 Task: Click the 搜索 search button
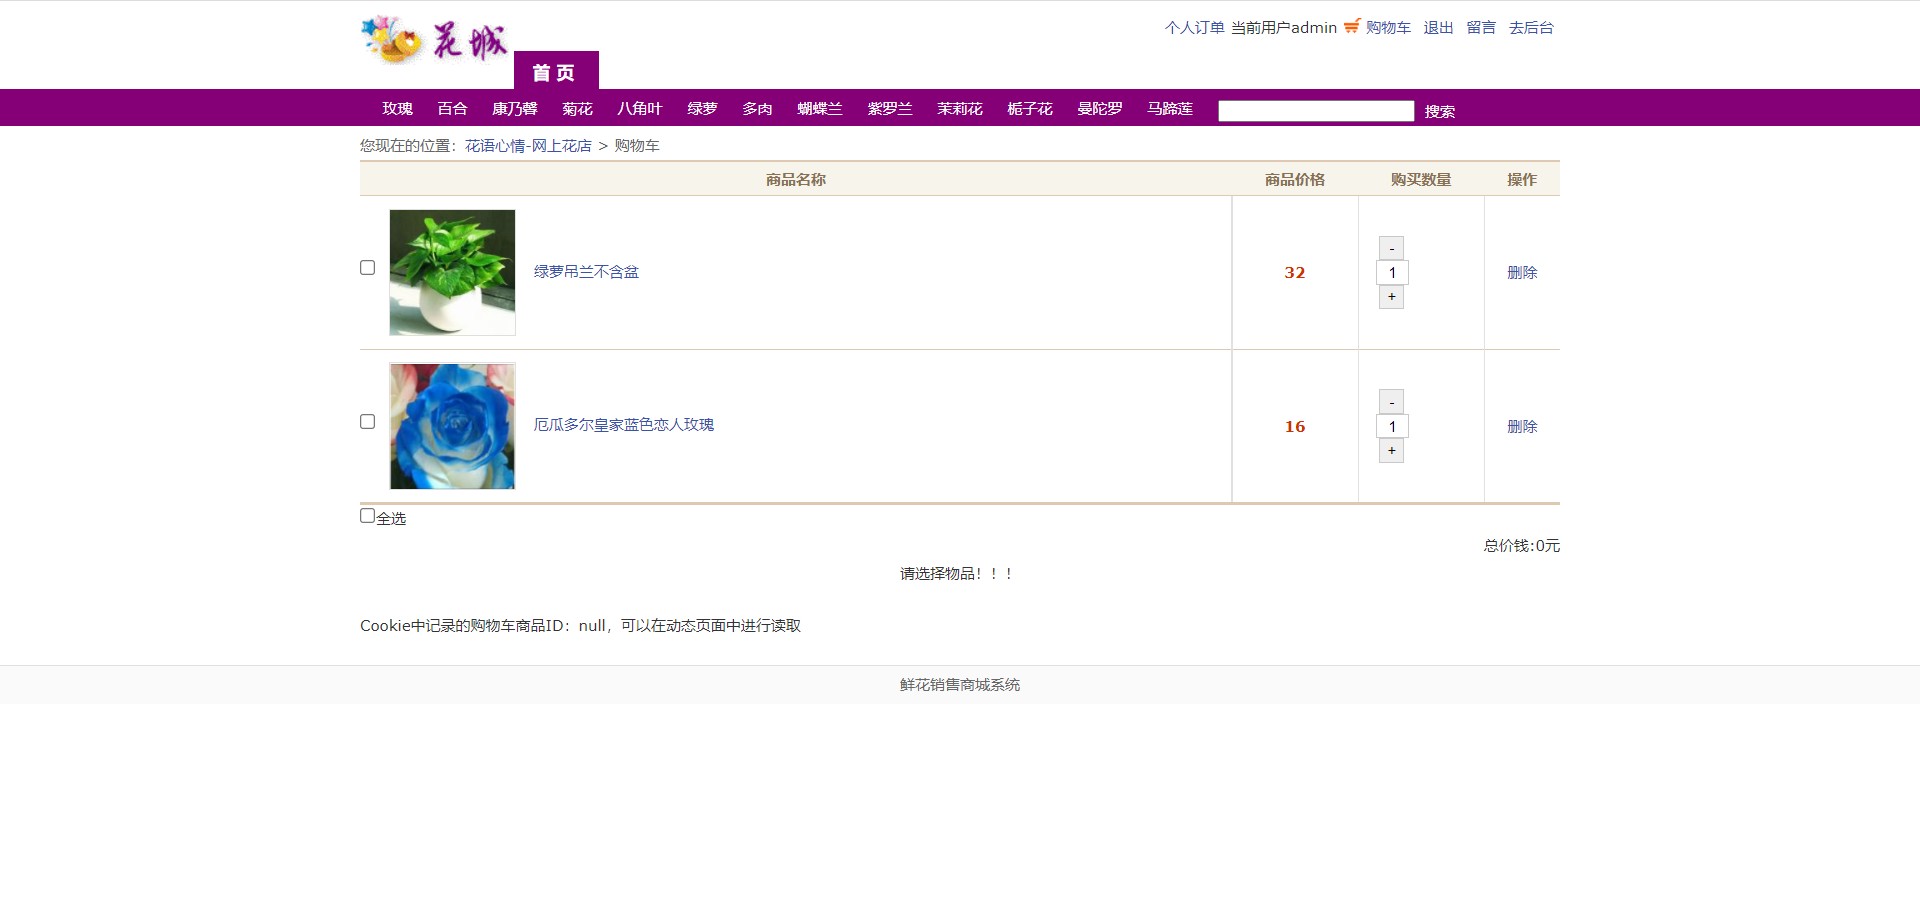pyautogui.click(x=1439, y=112)
